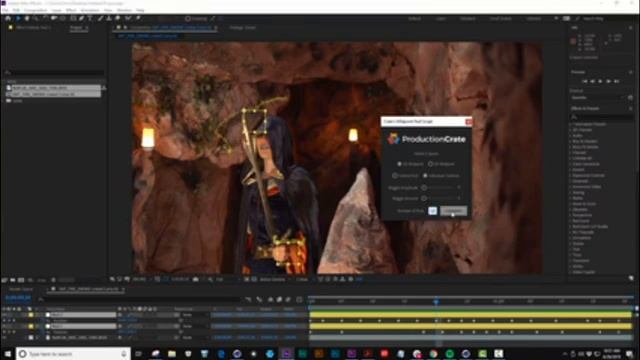The height and width of the screenshot is (360, 640).
Task: Choose the Individual Options radio button
Action: (425, 176)
